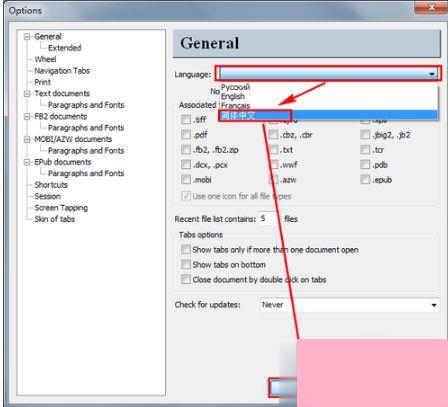This screenshot has height=407, width=448.
Task: Enable Show tabs on bottom
Action: 186,264
